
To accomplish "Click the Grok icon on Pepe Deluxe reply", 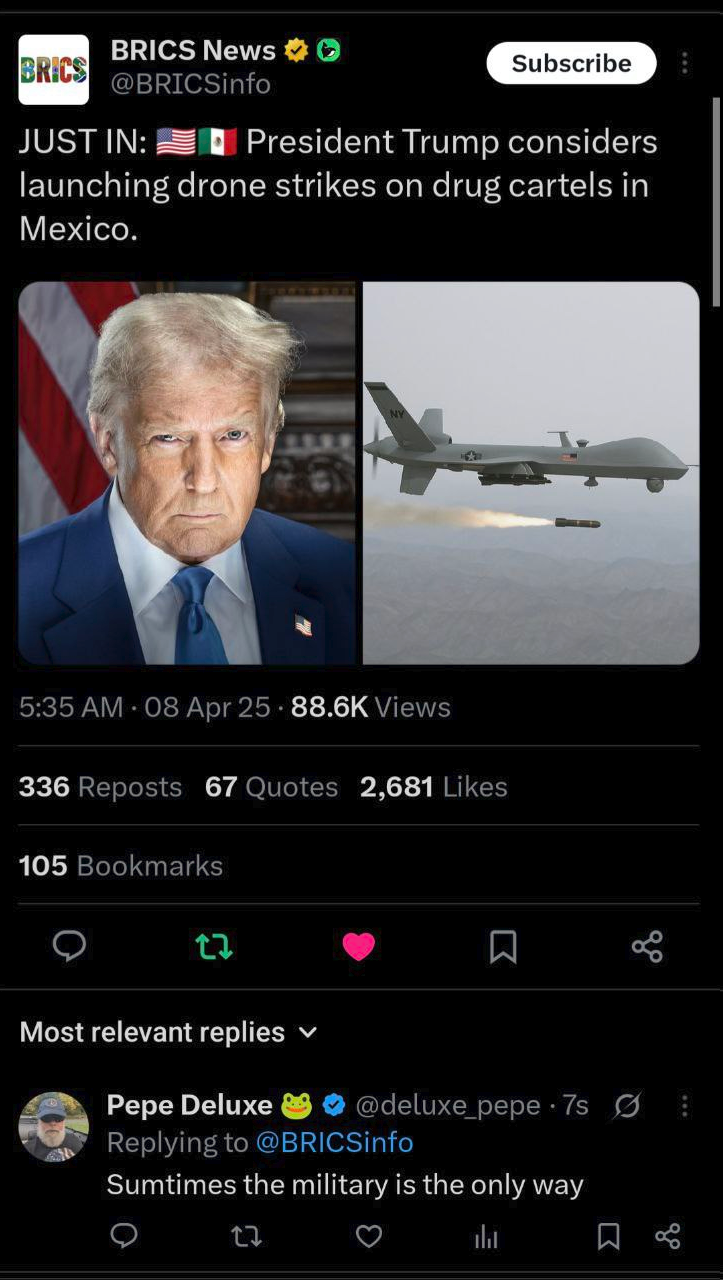I will (627, 1105).
